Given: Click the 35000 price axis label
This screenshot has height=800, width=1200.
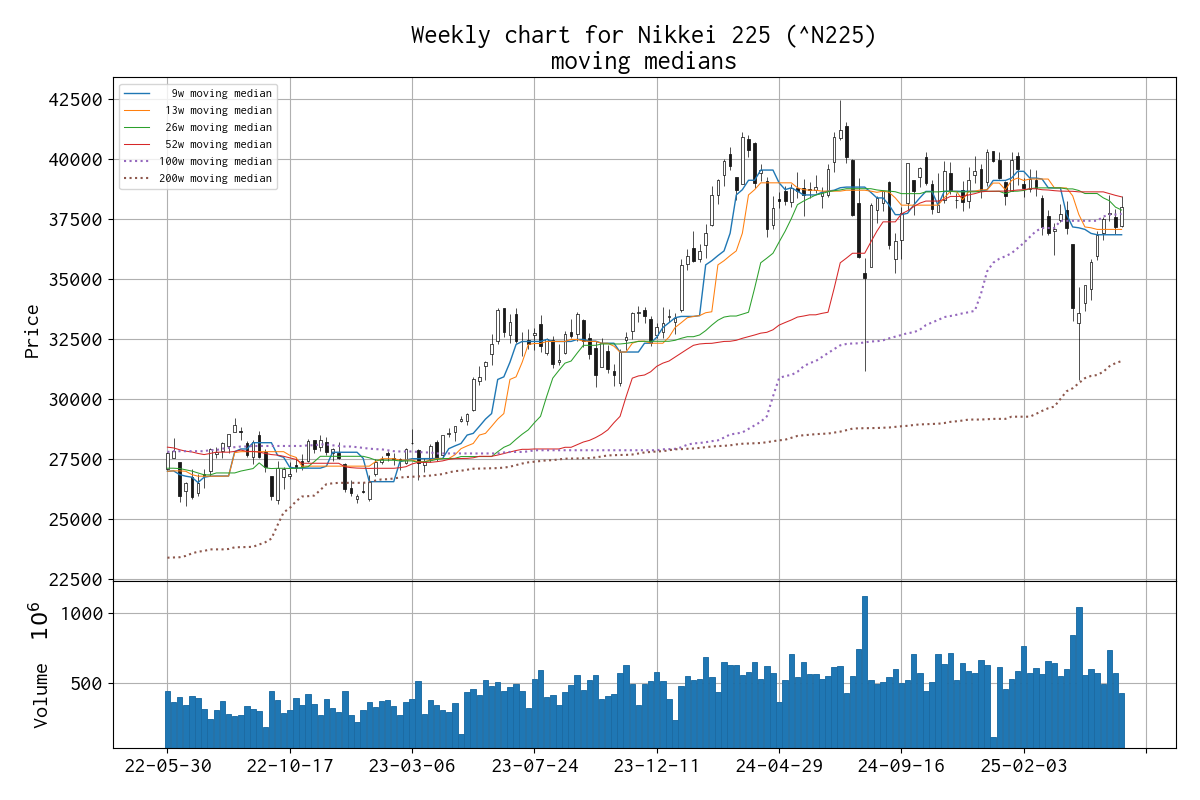Looking at the screenshot, I should click(x=76, y=280).
